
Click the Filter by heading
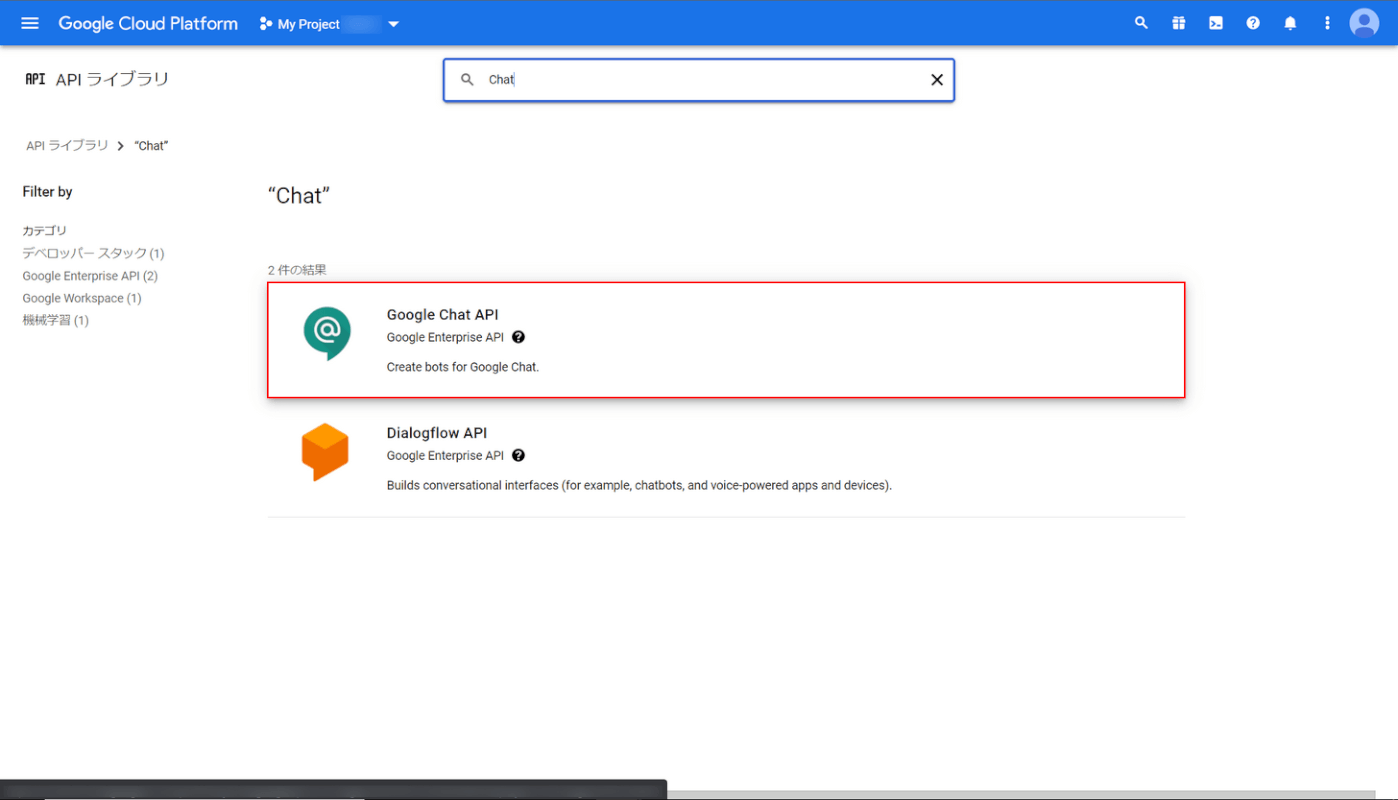pos(48,192)
